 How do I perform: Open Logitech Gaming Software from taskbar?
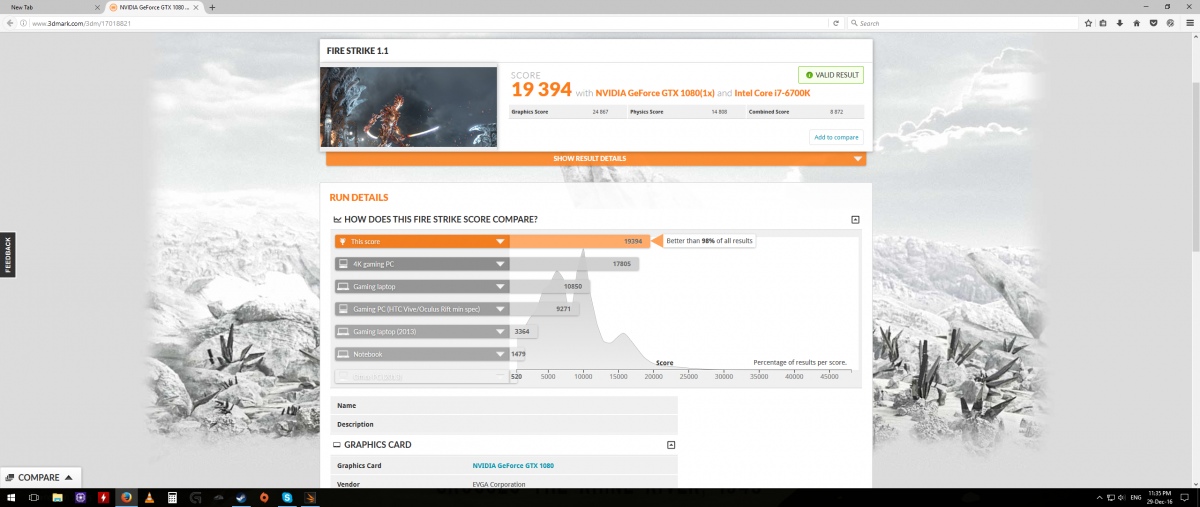click(x=196, y=497)
